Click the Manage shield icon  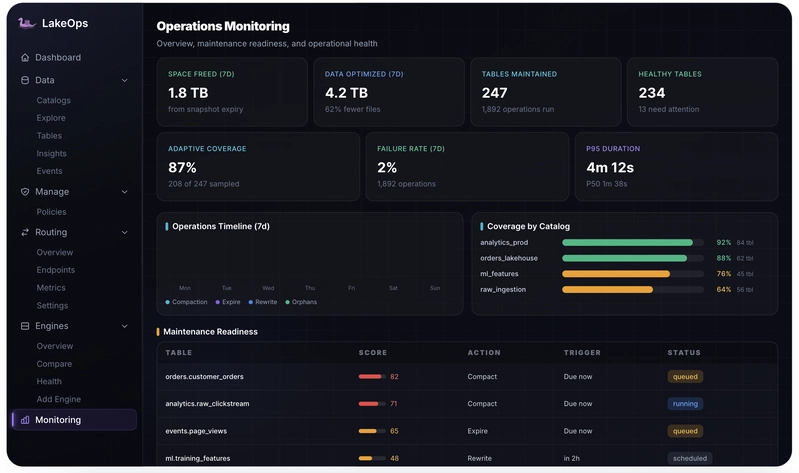[x=25, y=192]
